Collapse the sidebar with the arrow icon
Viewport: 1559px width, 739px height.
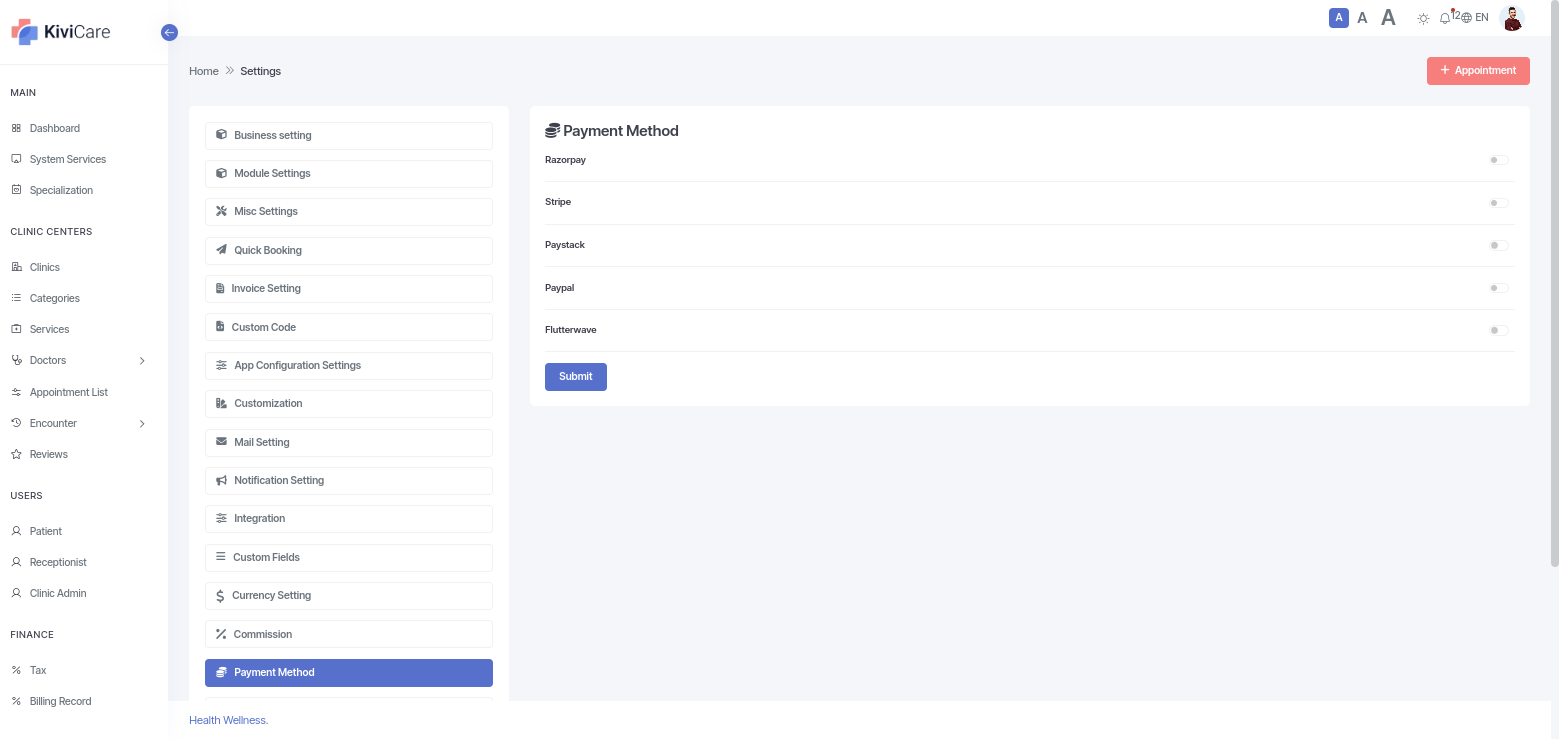[x=169, y=33]
